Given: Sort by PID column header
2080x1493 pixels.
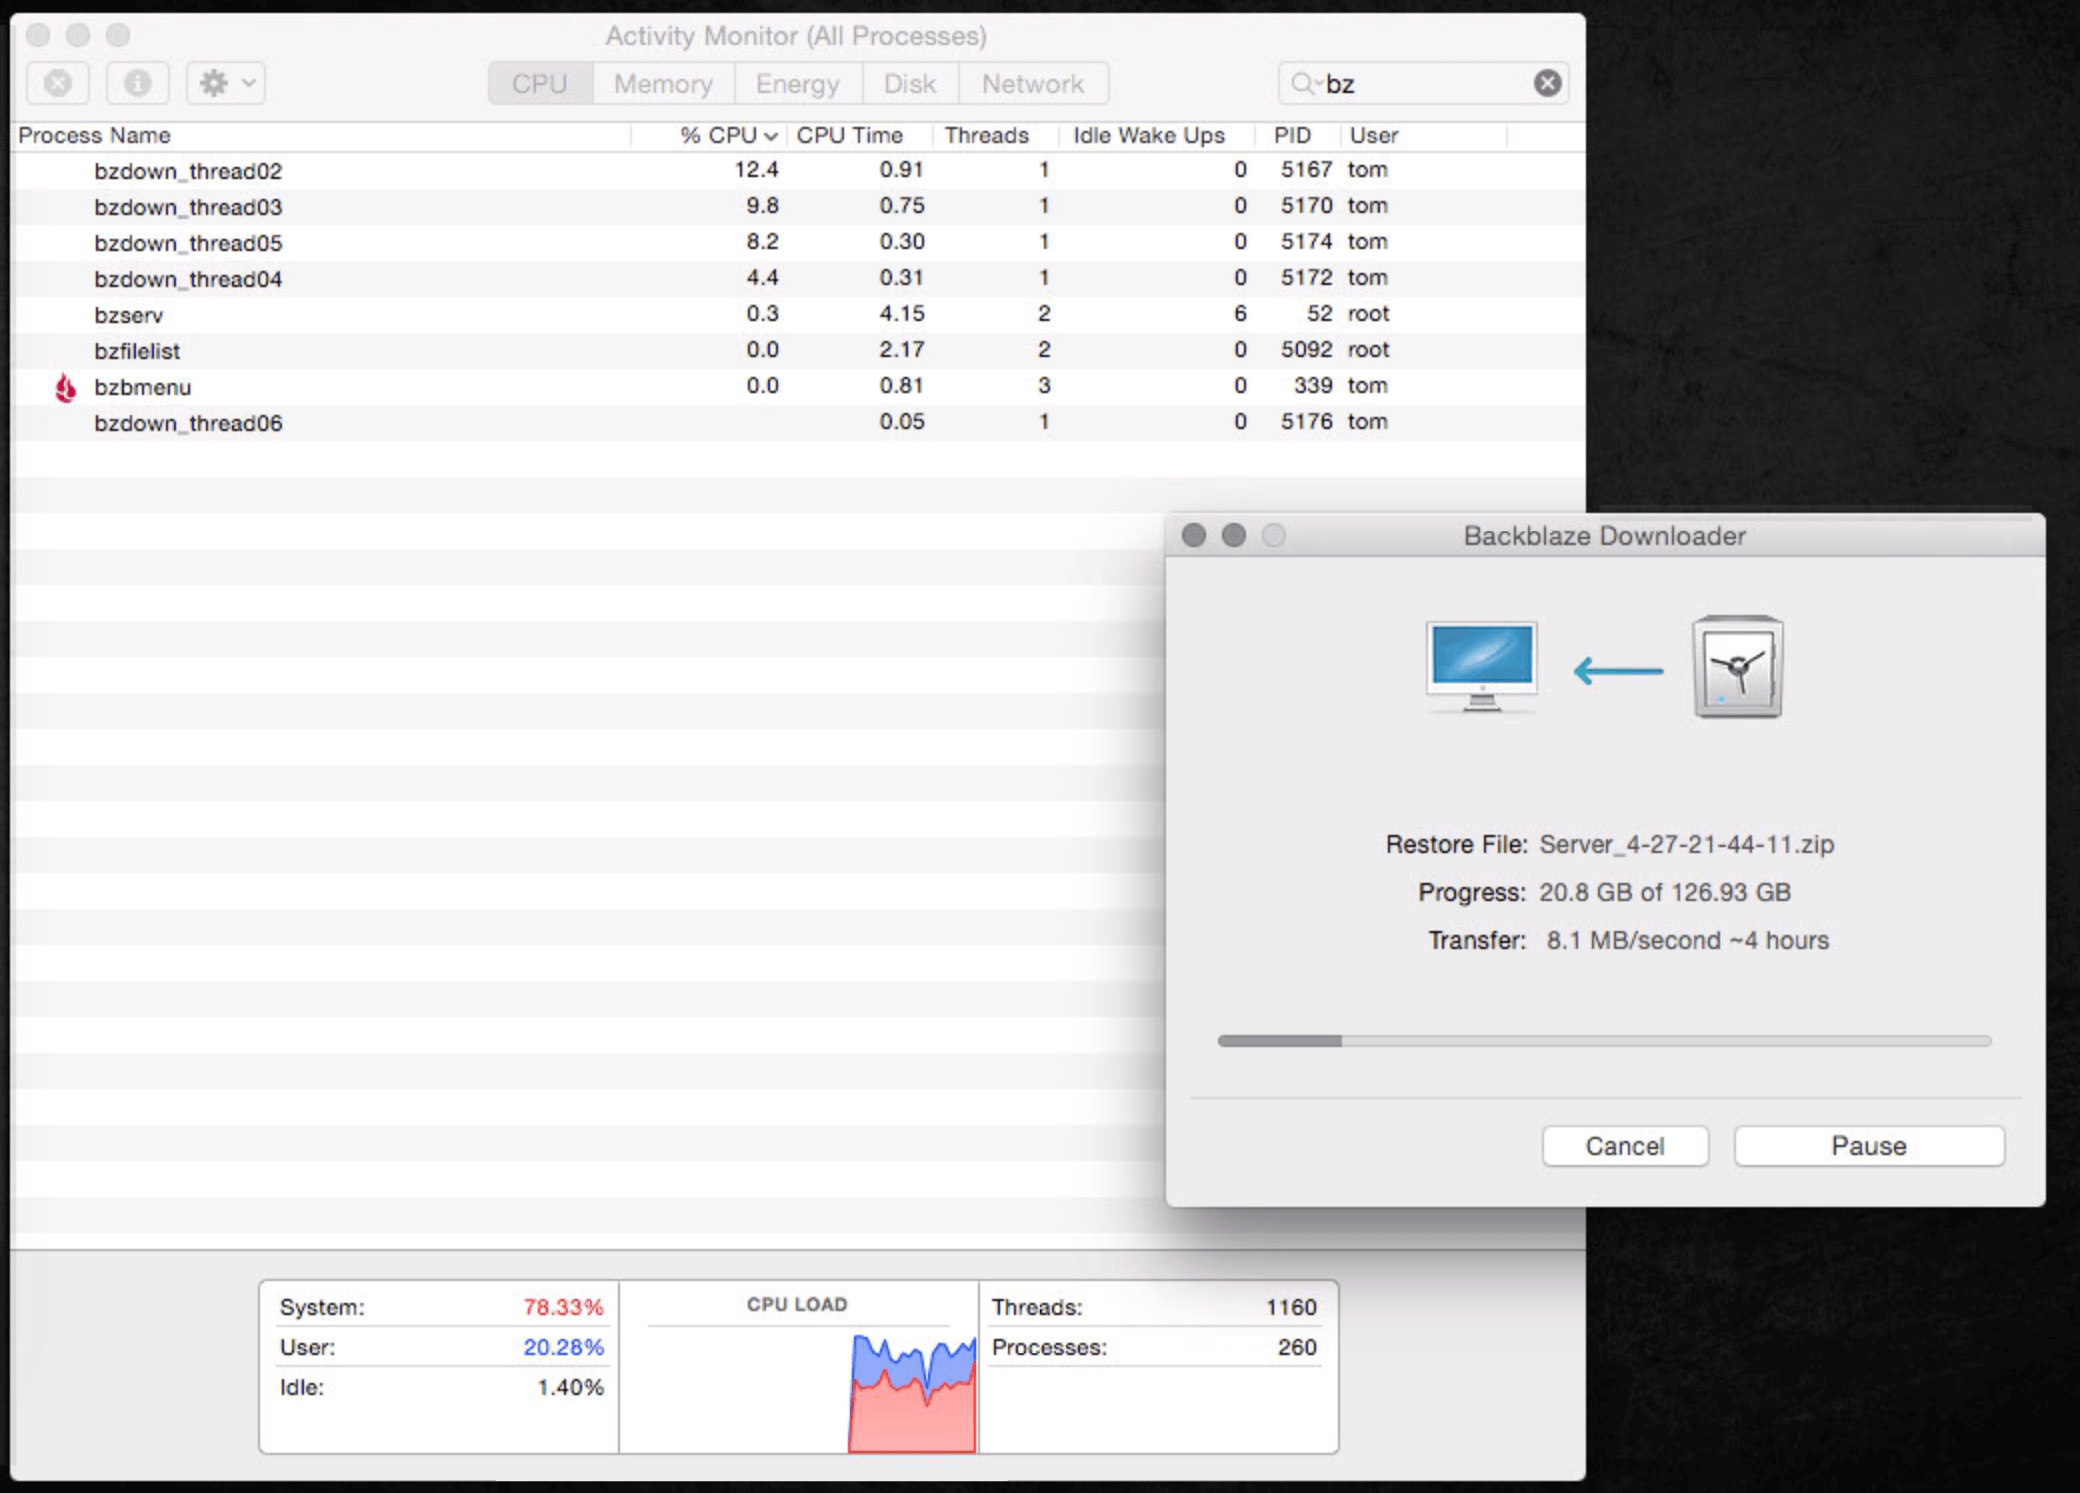Looking at the screenshot, I should coord(1298,136).
